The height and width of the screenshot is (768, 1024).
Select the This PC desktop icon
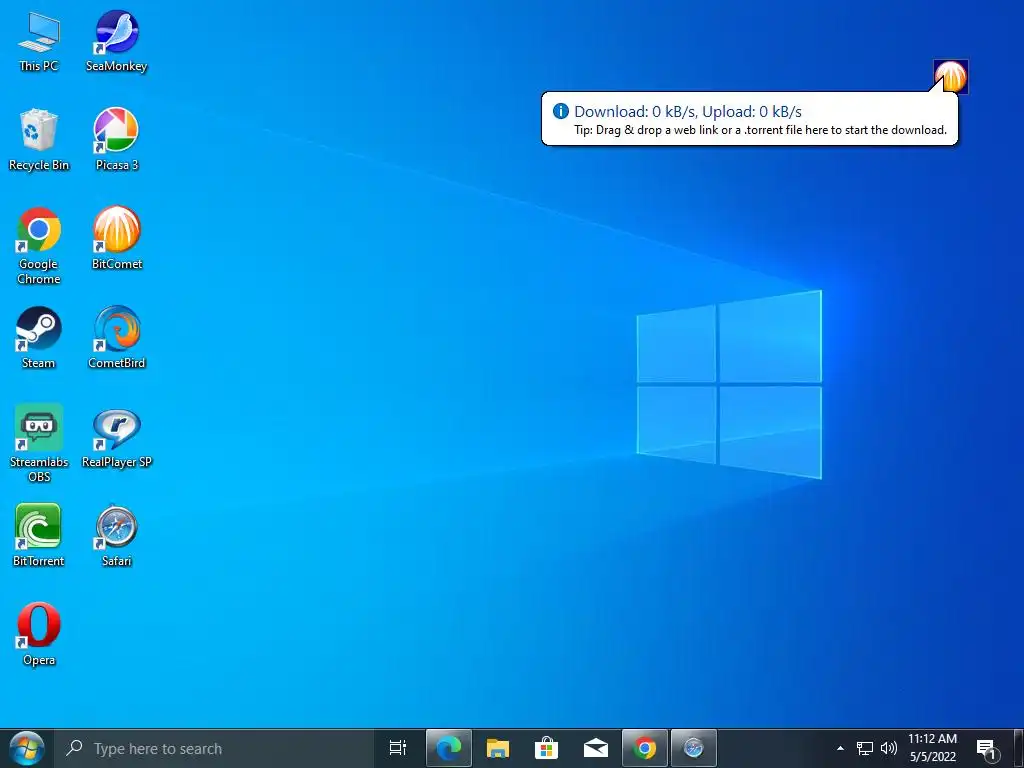click(x=39, y=41)
